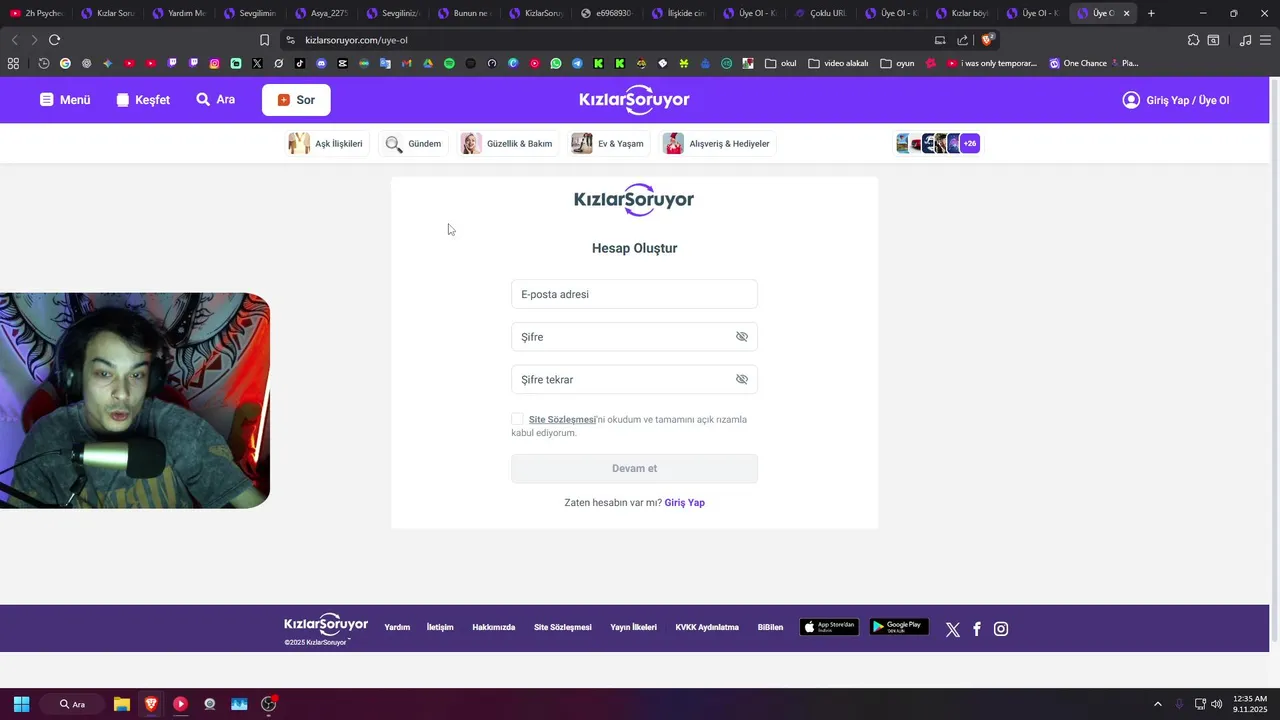Switch to the Asya_2275 tab

321,13
